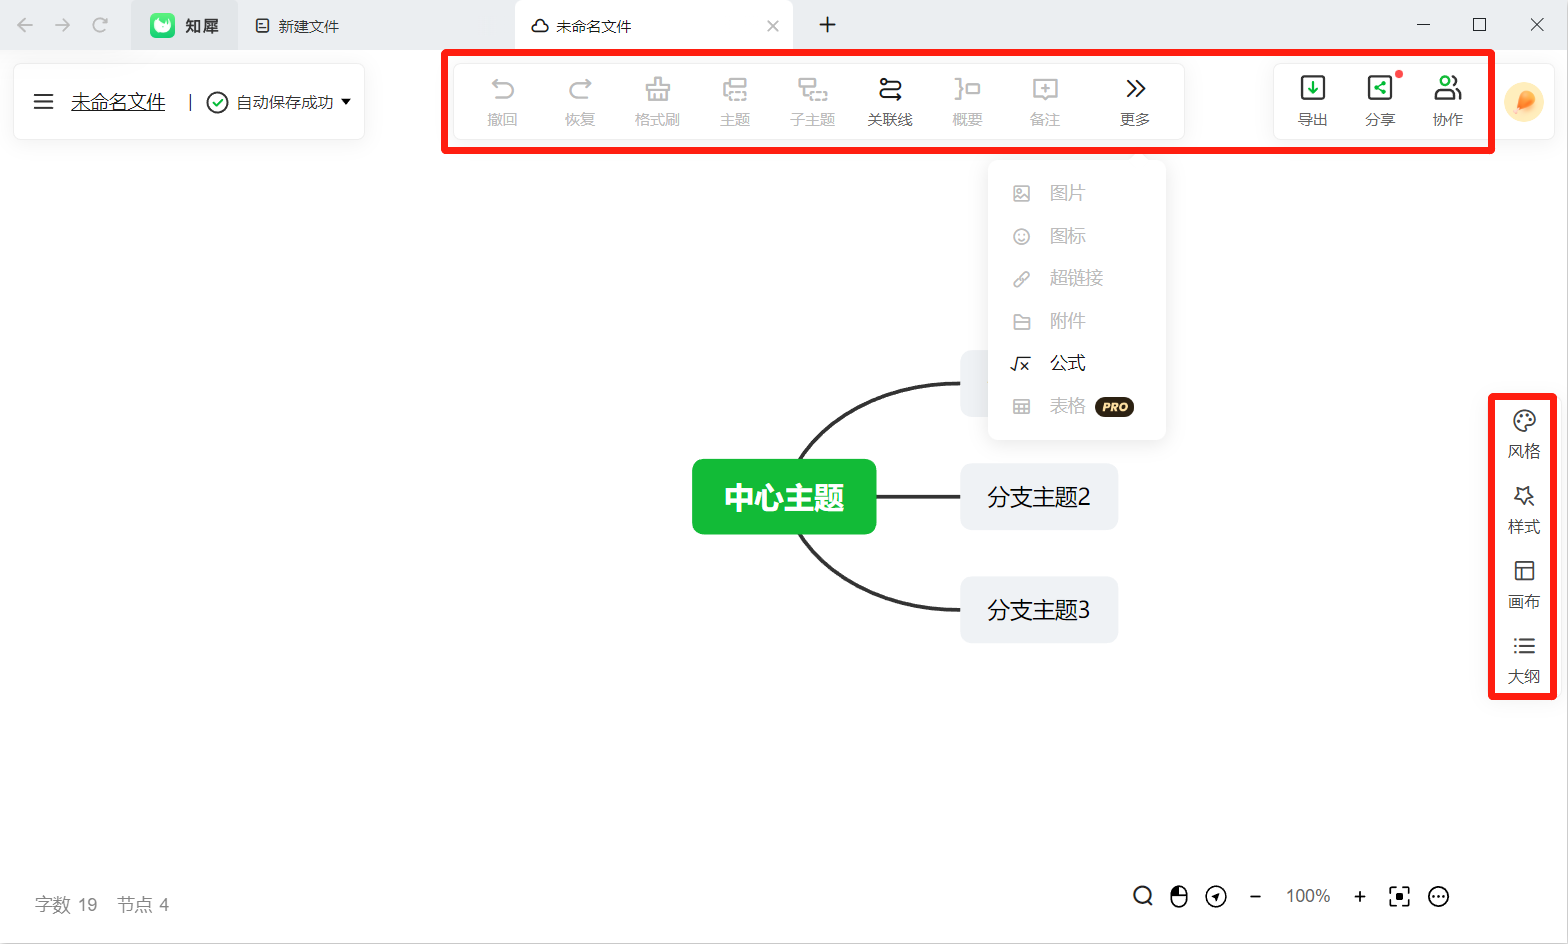
Task: Click the Redo (恢复) toolbar icon
Action: 580,101
